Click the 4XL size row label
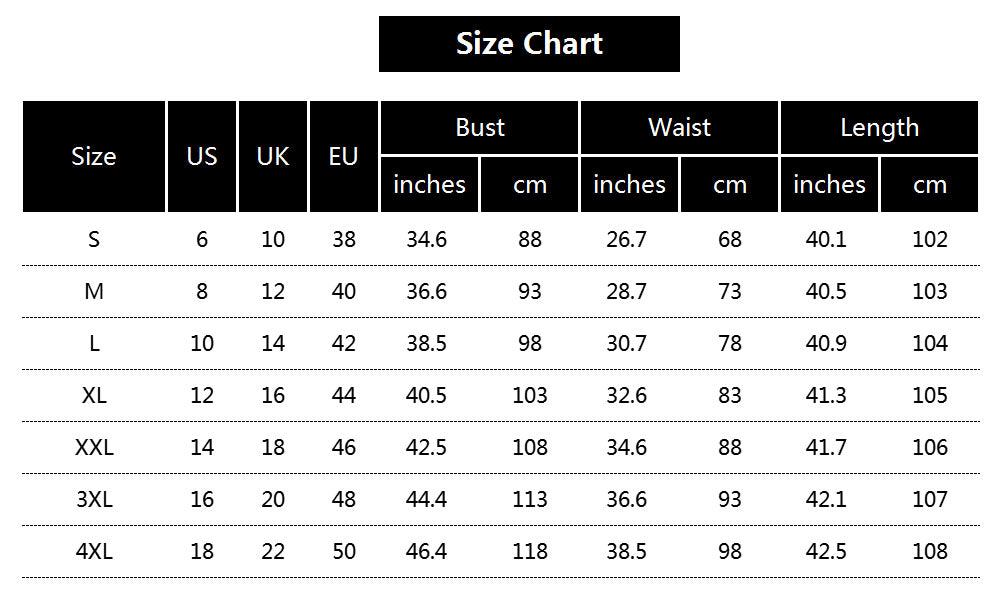This screenshot has height=592, width=1001. [94, 551]
